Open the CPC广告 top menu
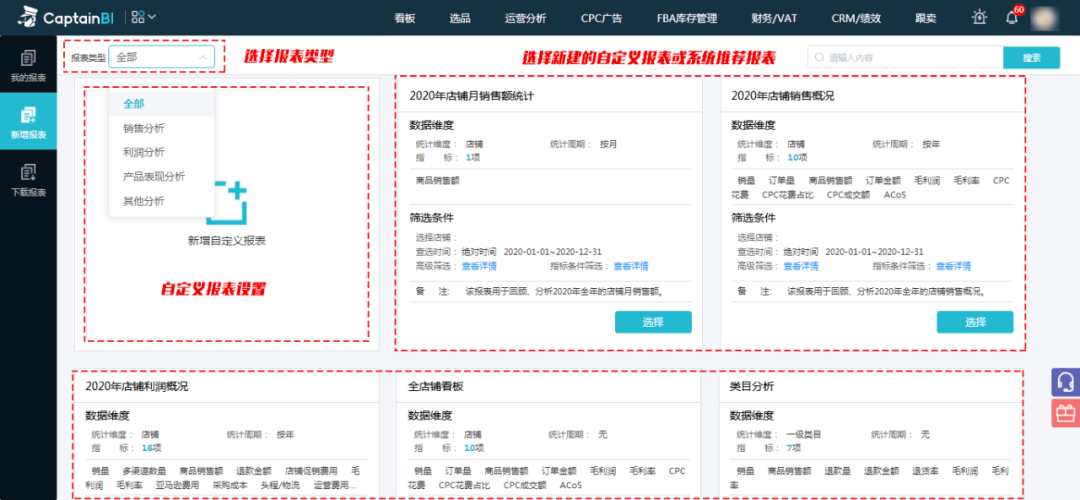1080x500 pixels. pos(601,19)
